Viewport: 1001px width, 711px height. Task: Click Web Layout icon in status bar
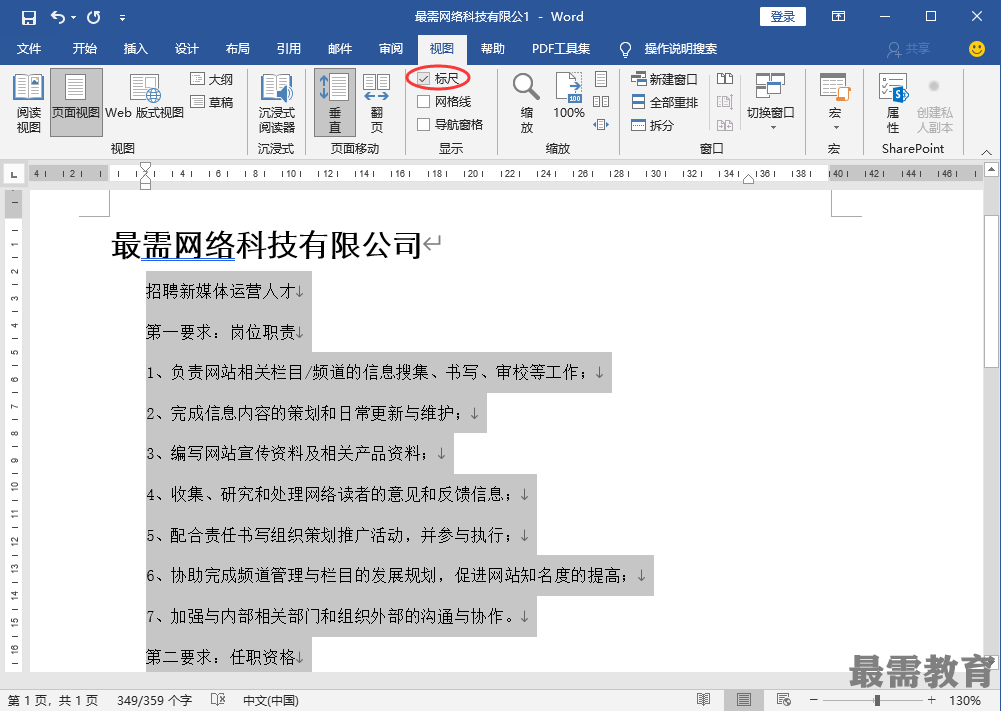[x=784, y=700]
